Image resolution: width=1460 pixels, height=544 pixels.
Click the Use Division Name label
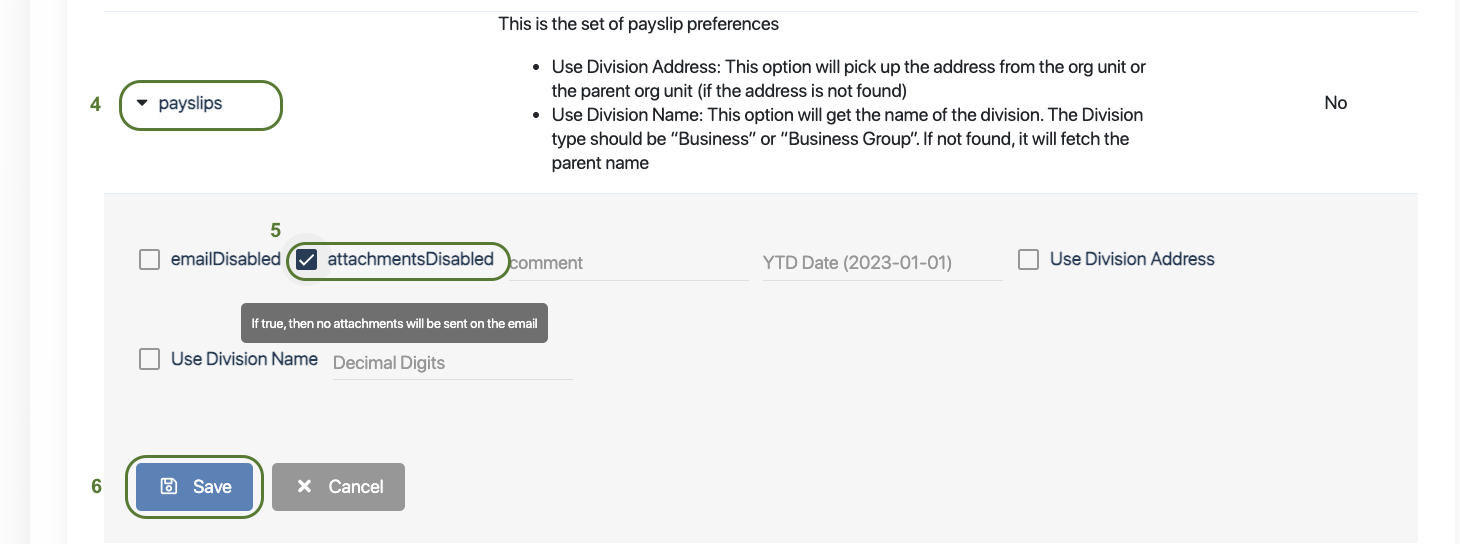tap(244, 359)
